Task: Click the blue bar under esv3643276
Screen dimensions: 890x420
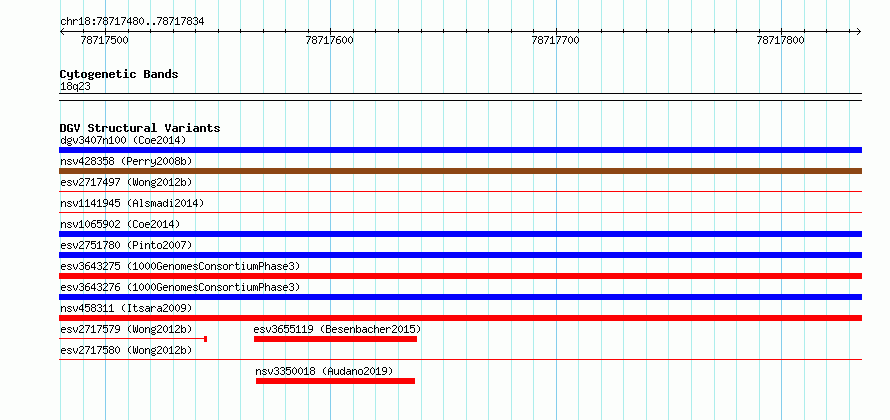Action: pos(460,297)
